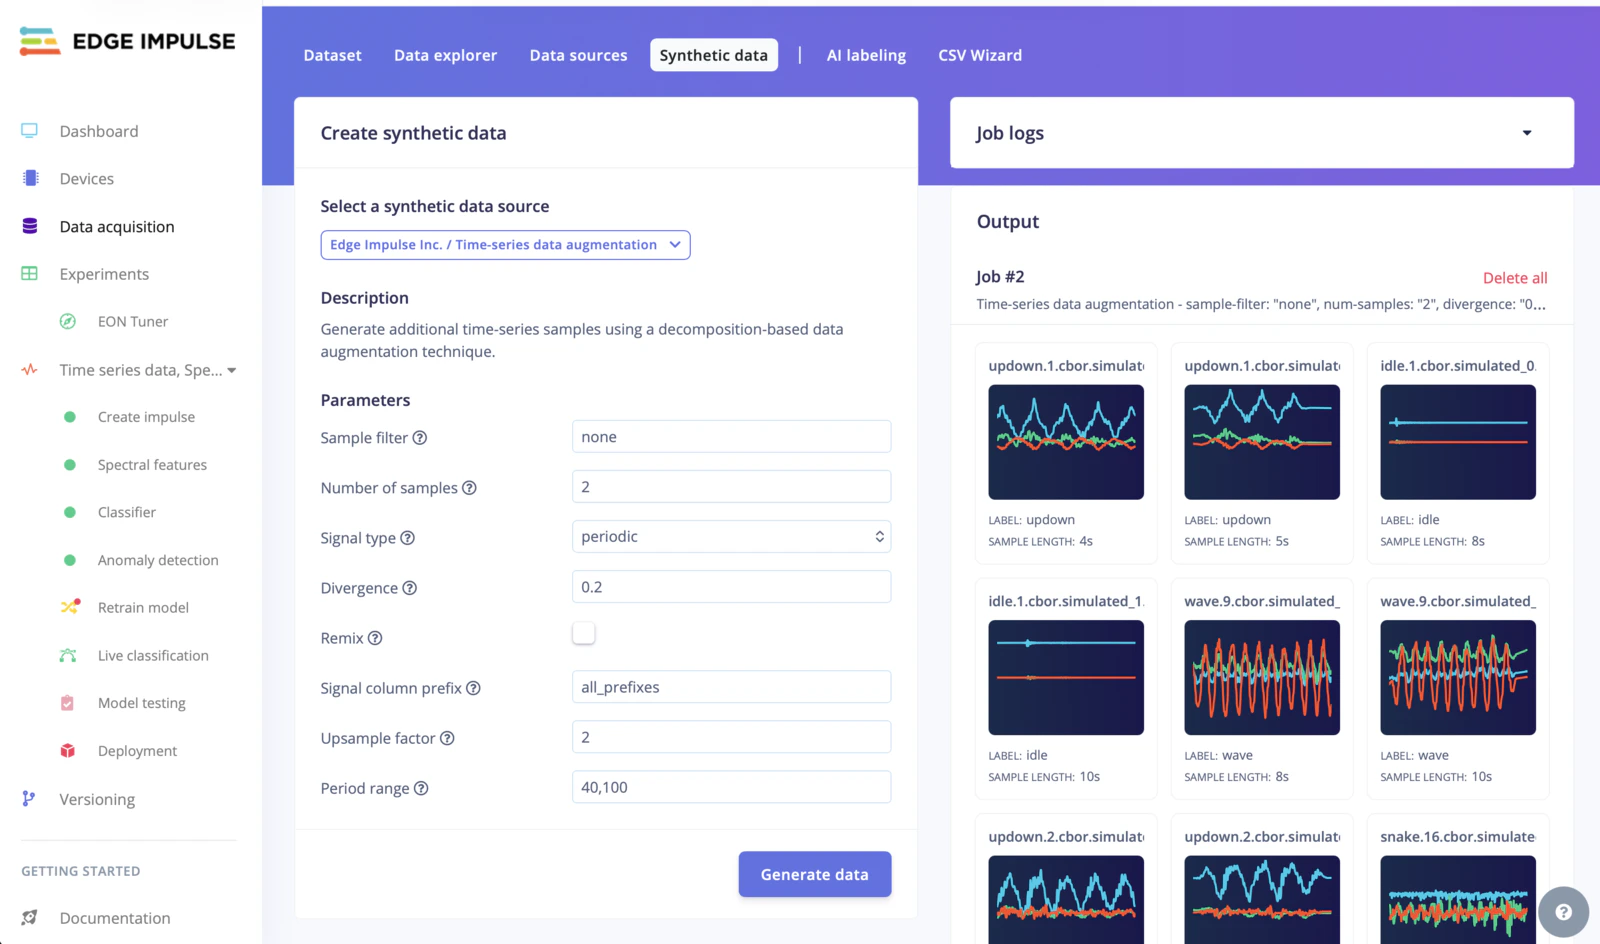Open the CSV Wizard tab
The image size is (1600, 944).
[x=980, y=55]
